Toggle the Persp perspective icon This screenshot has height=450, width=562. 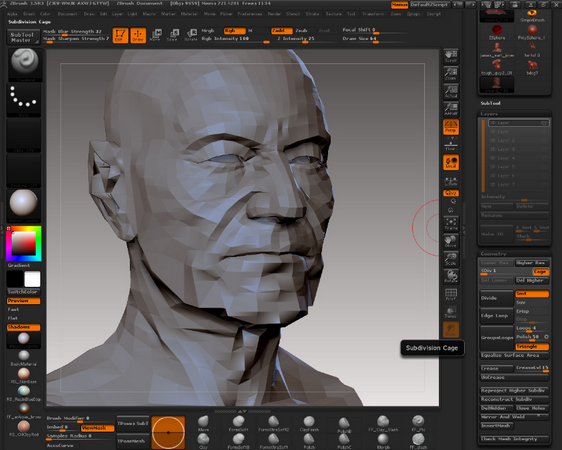[451, 127]
